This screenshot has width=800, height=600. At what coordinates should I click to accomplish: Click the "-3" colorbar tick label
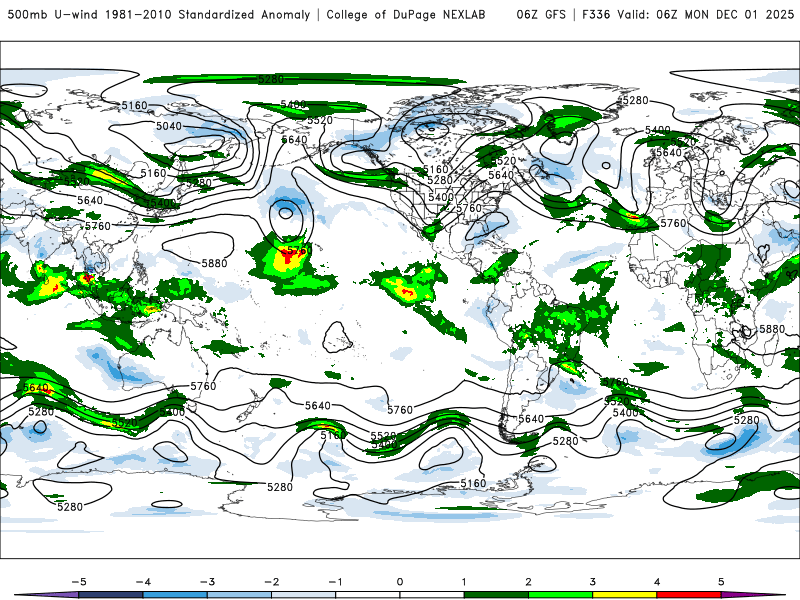208,582
